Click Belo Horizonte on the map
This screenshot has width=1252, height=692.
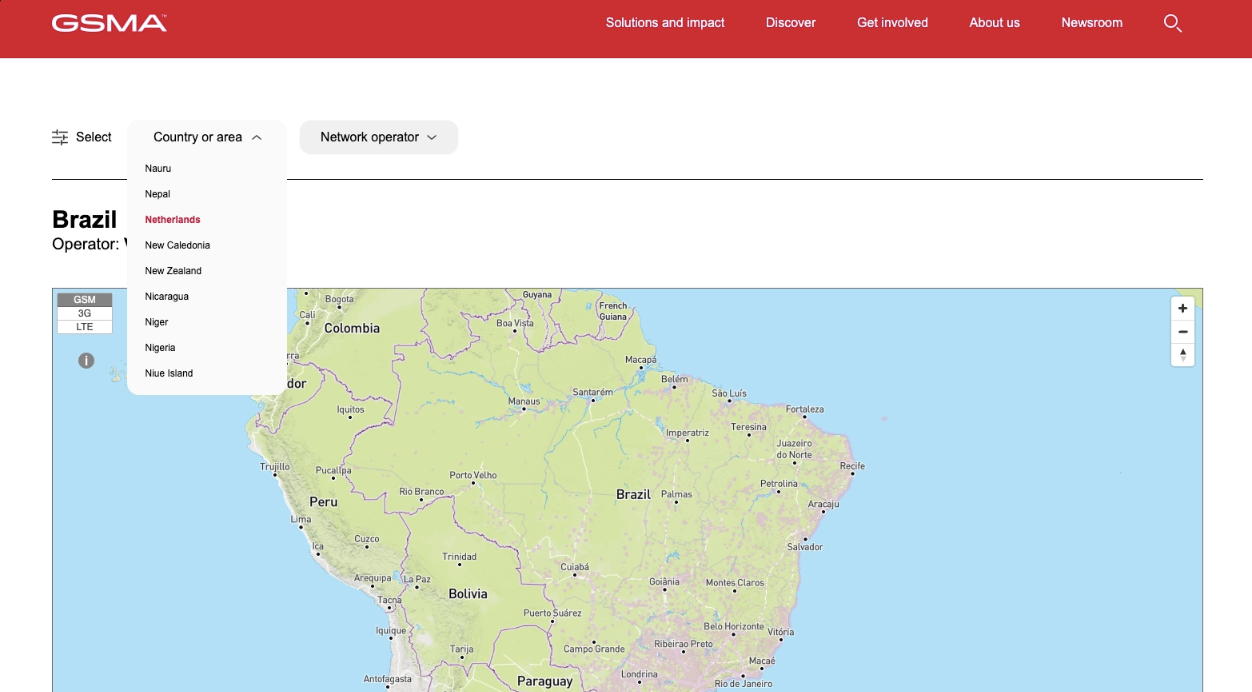coord(733,626)
